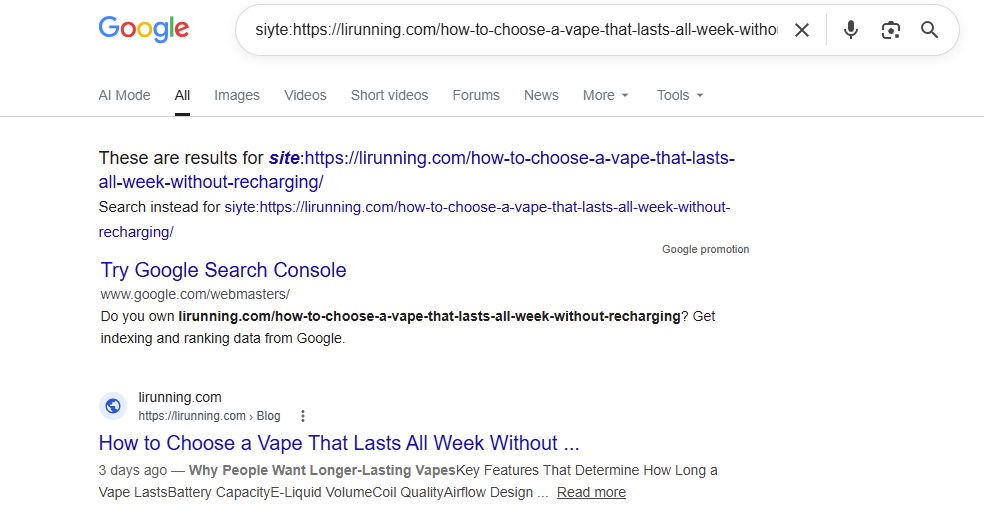Select the All results tab
Screen dimensions: 984x528
182,95
